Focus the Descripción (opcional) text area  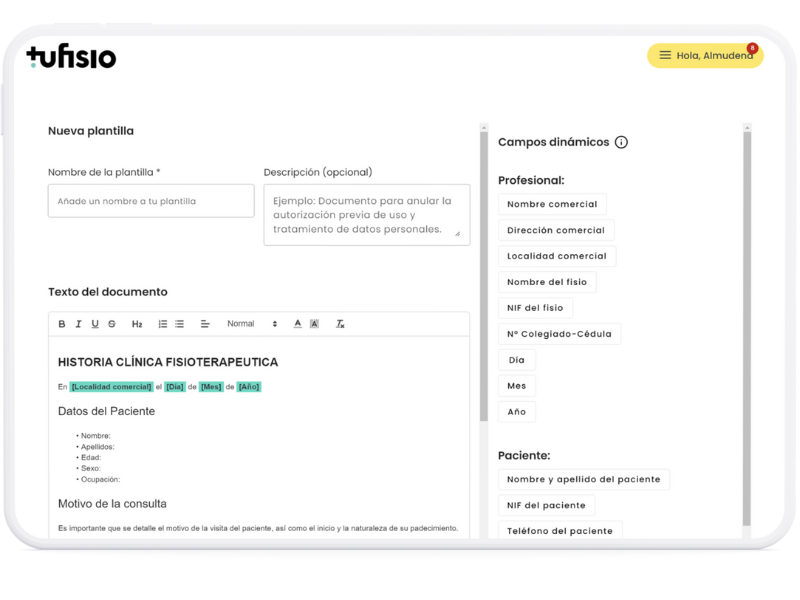367,215
